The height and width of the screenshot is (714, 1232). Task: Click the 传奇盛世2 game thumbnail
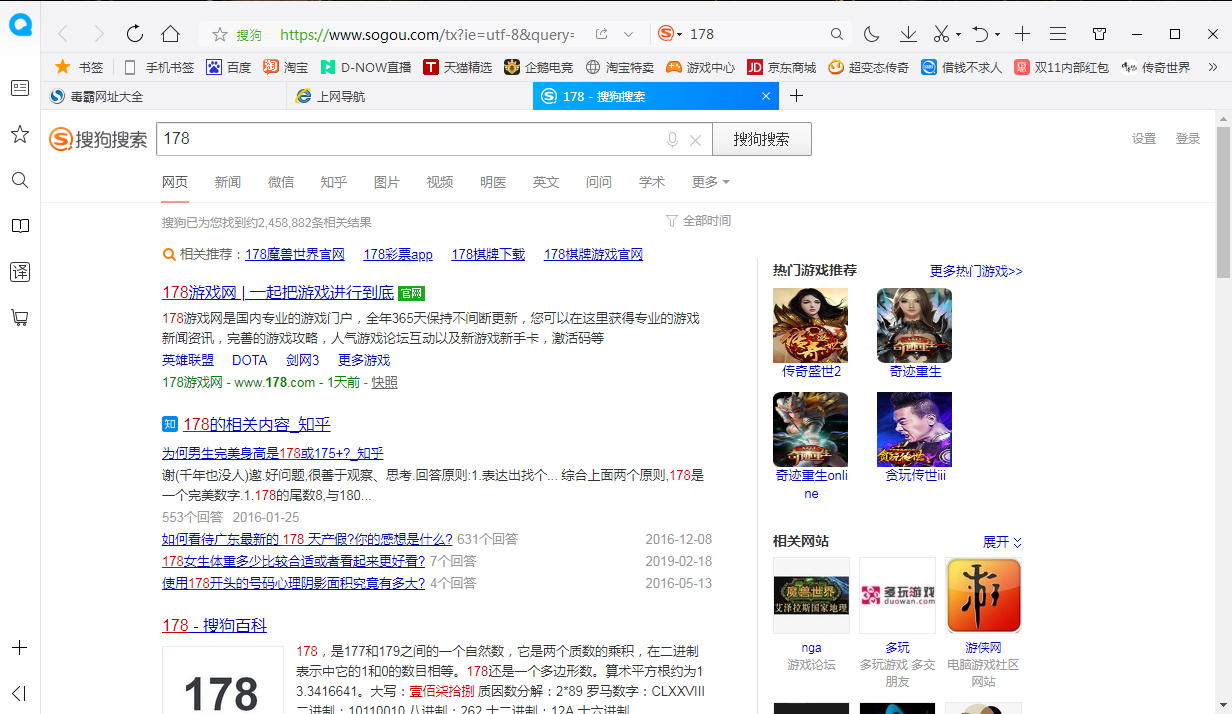click(x=810, y=325)
